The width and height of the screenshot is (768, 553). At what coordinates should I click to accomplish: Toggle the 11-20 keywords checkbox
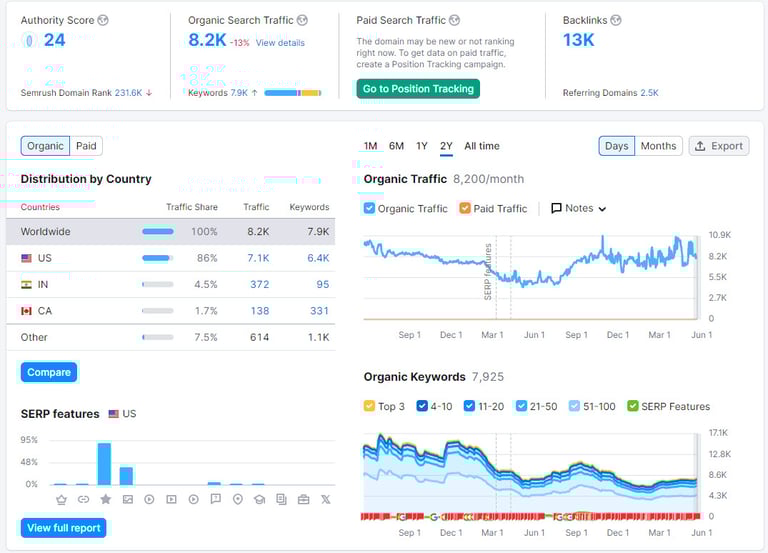469,406
